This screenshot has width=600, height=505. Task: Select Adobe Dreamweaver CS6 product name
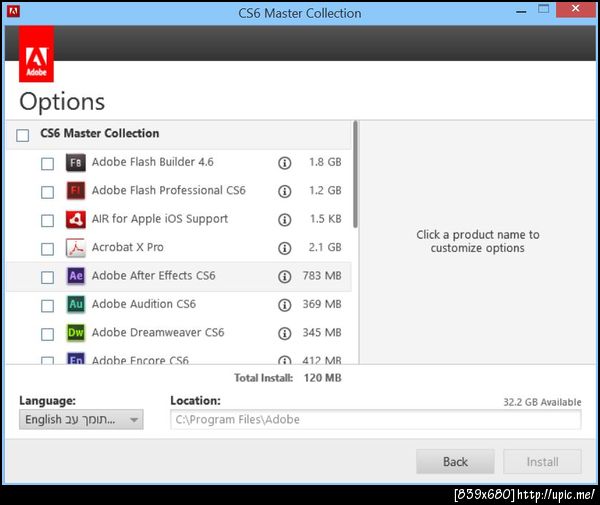point(158,332)
